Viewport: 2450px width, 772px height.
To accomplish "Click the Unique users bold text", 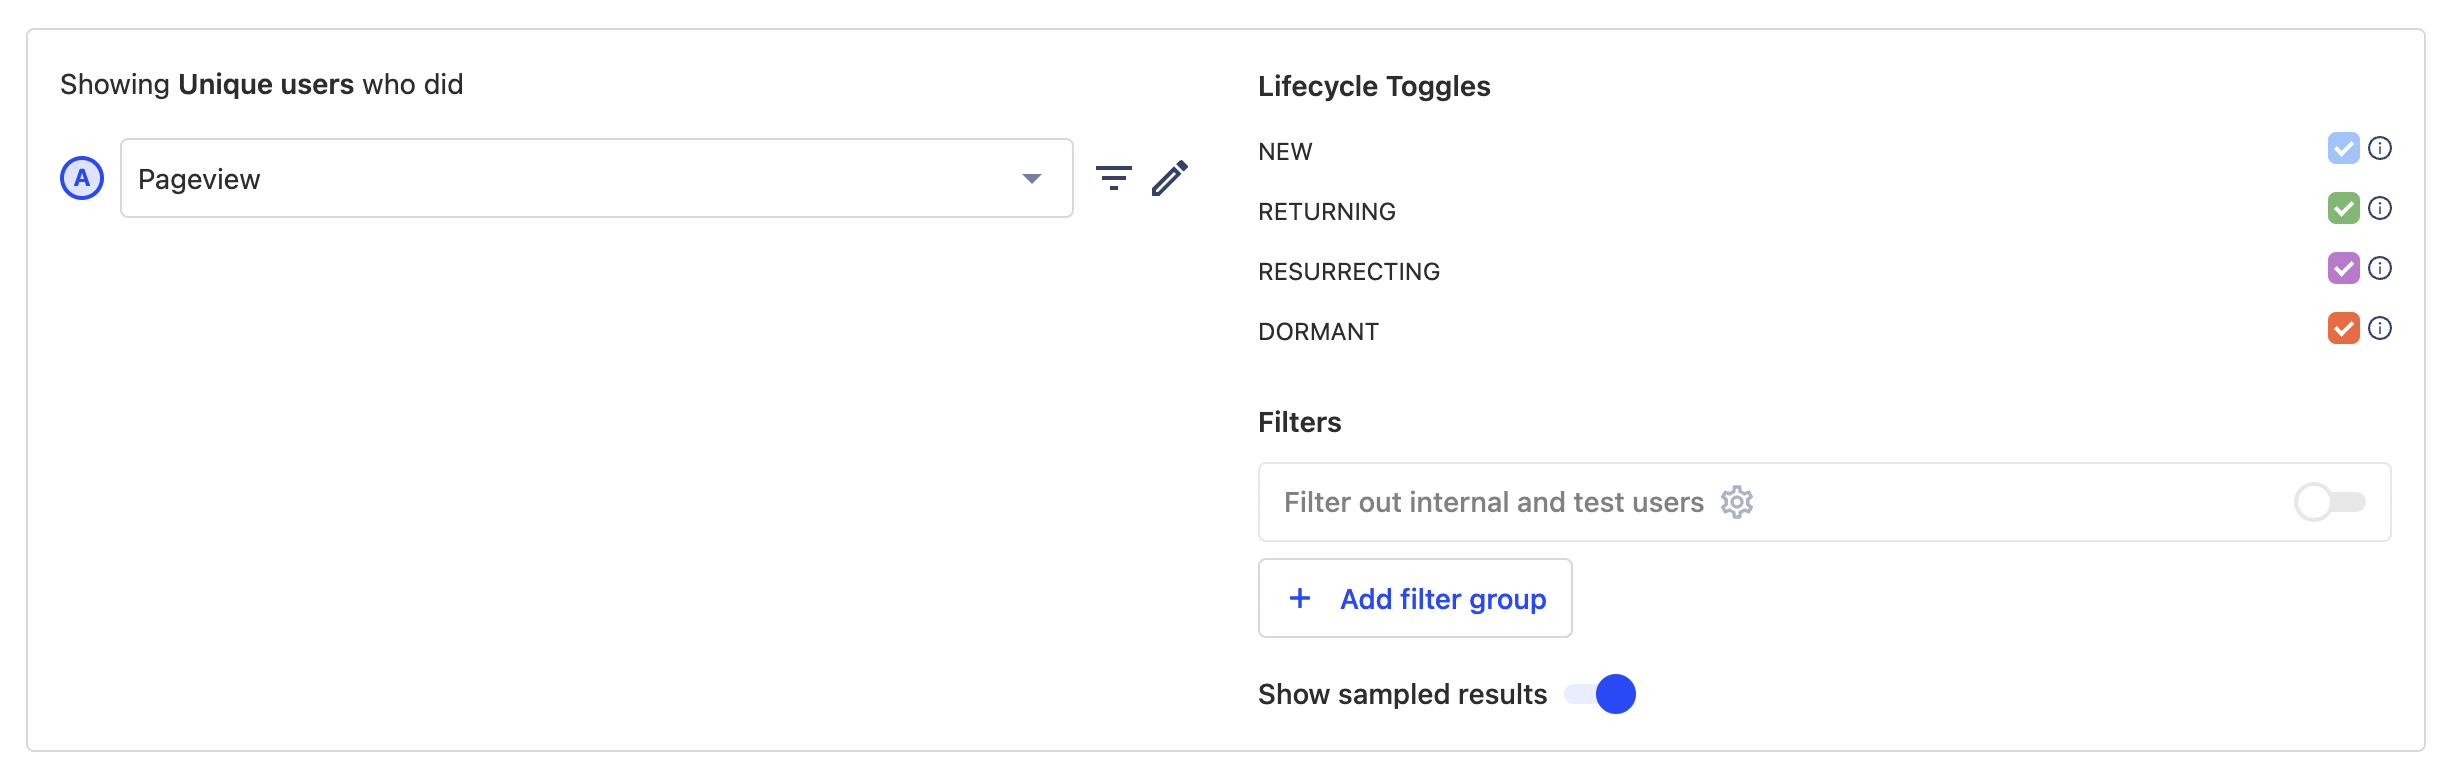I will click(x=266, y=85).
